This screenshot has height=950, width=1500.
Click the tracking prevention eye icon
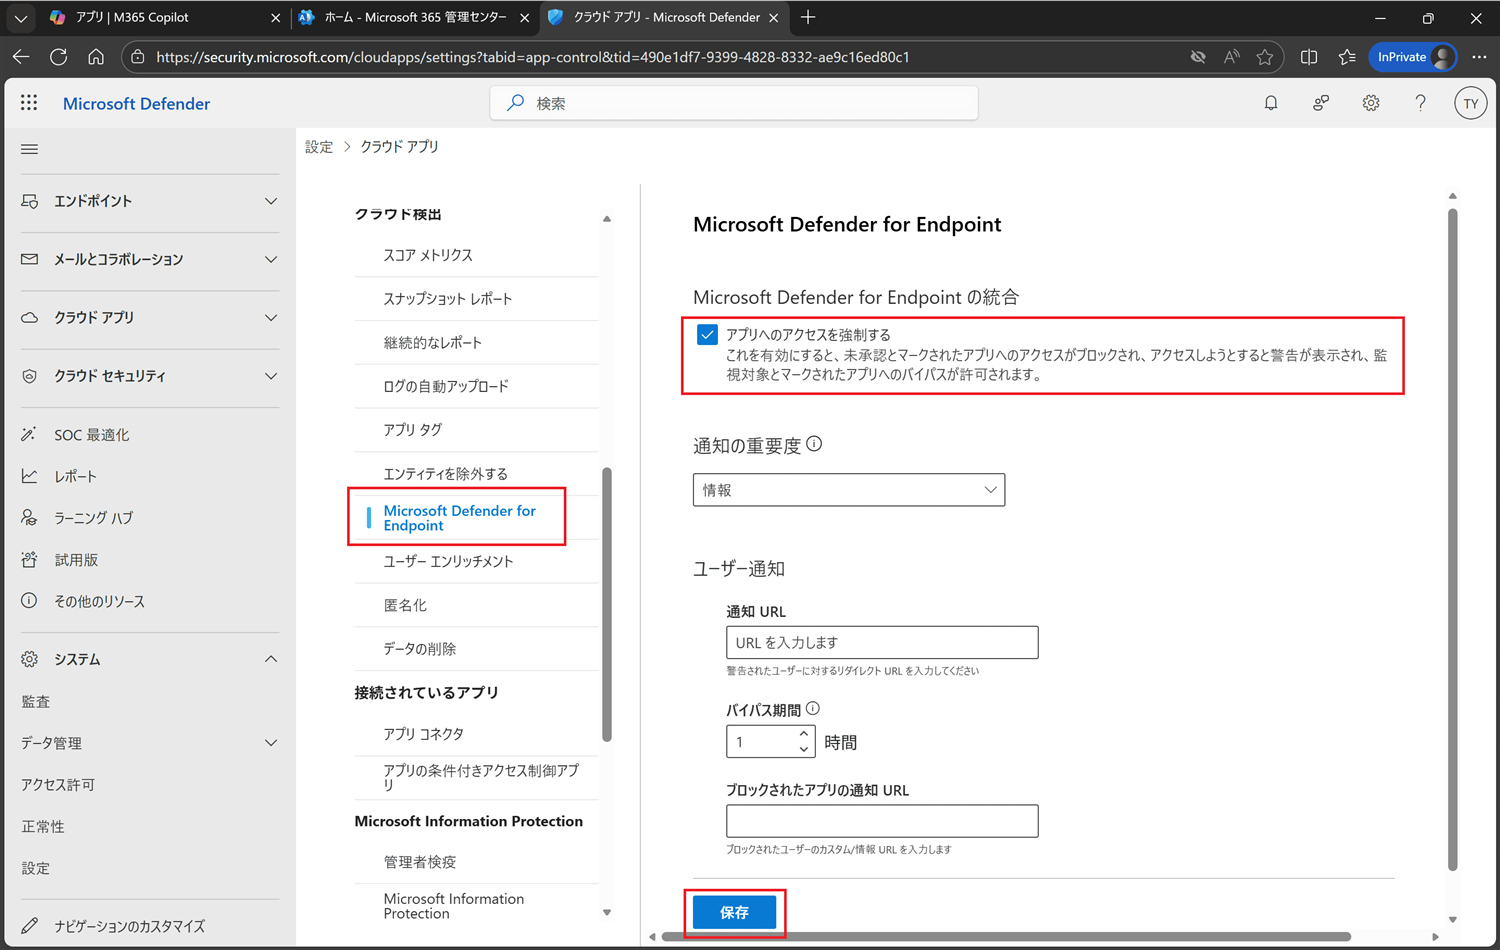click(x=1198, y=57)
